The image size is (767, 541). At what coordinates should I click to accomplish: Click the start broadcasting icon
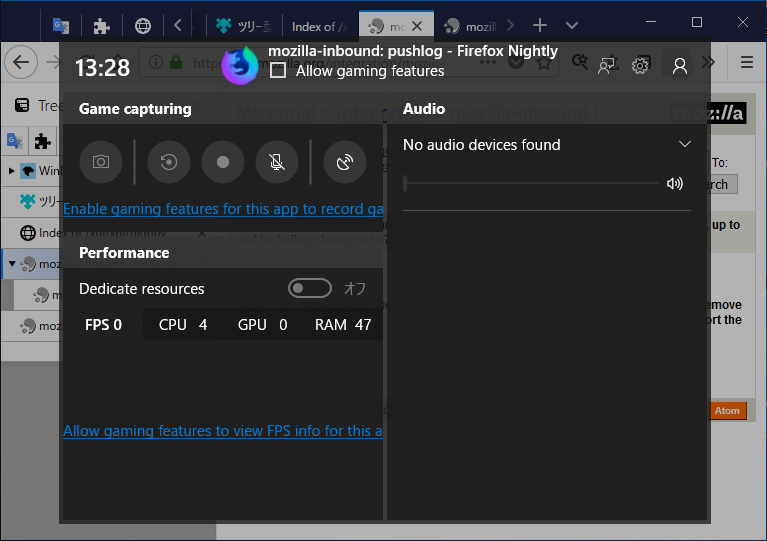pos(345,162)
